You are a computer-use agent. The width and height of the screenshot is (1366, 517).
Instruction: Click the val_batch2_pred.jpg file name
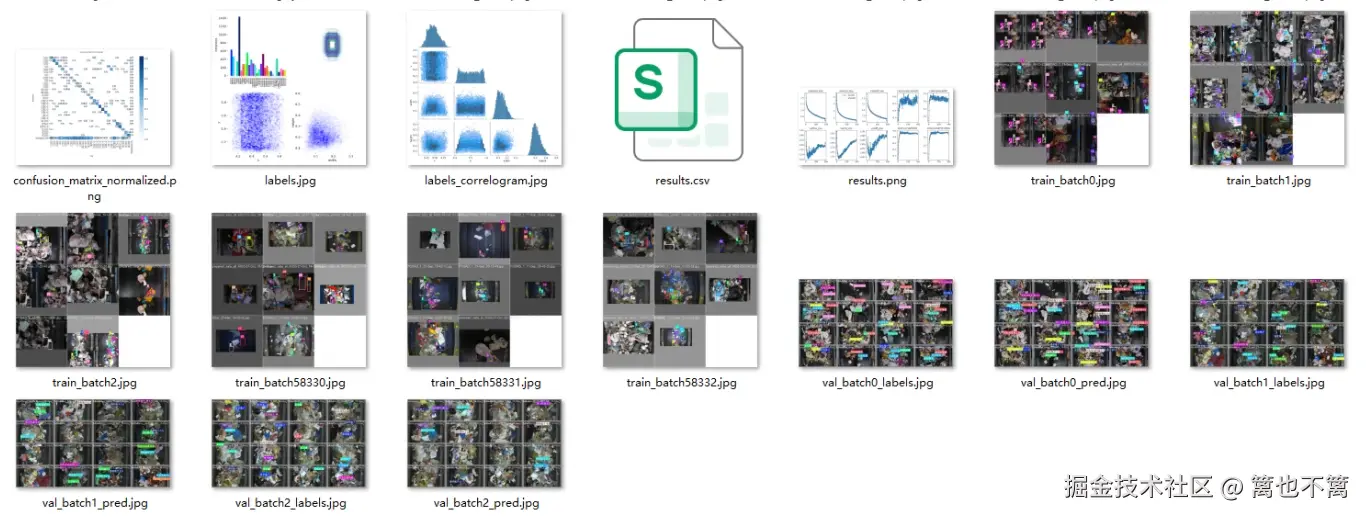pos(486,503)
